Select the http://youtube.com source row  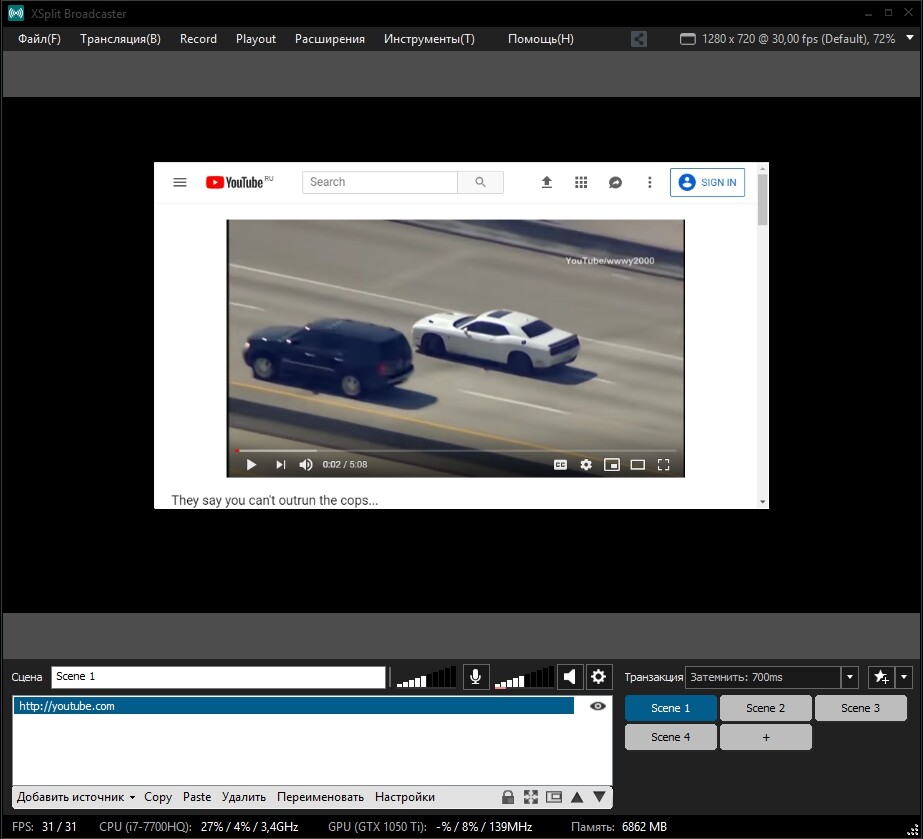(x=293, y=706)
